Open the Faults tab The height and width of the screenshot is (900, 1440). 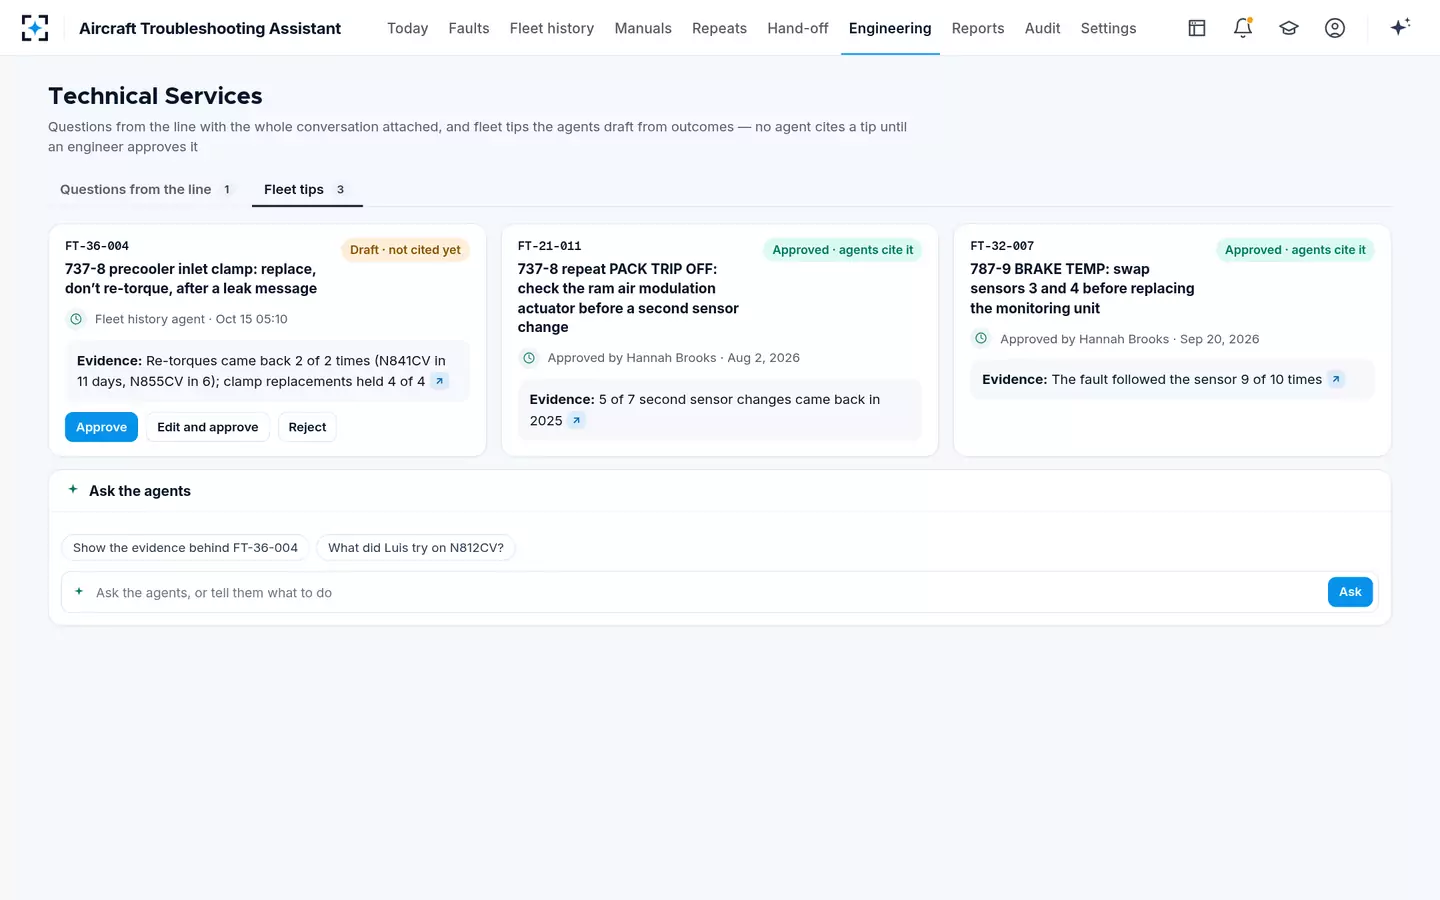pyautogui.click(x=469, y=28)
